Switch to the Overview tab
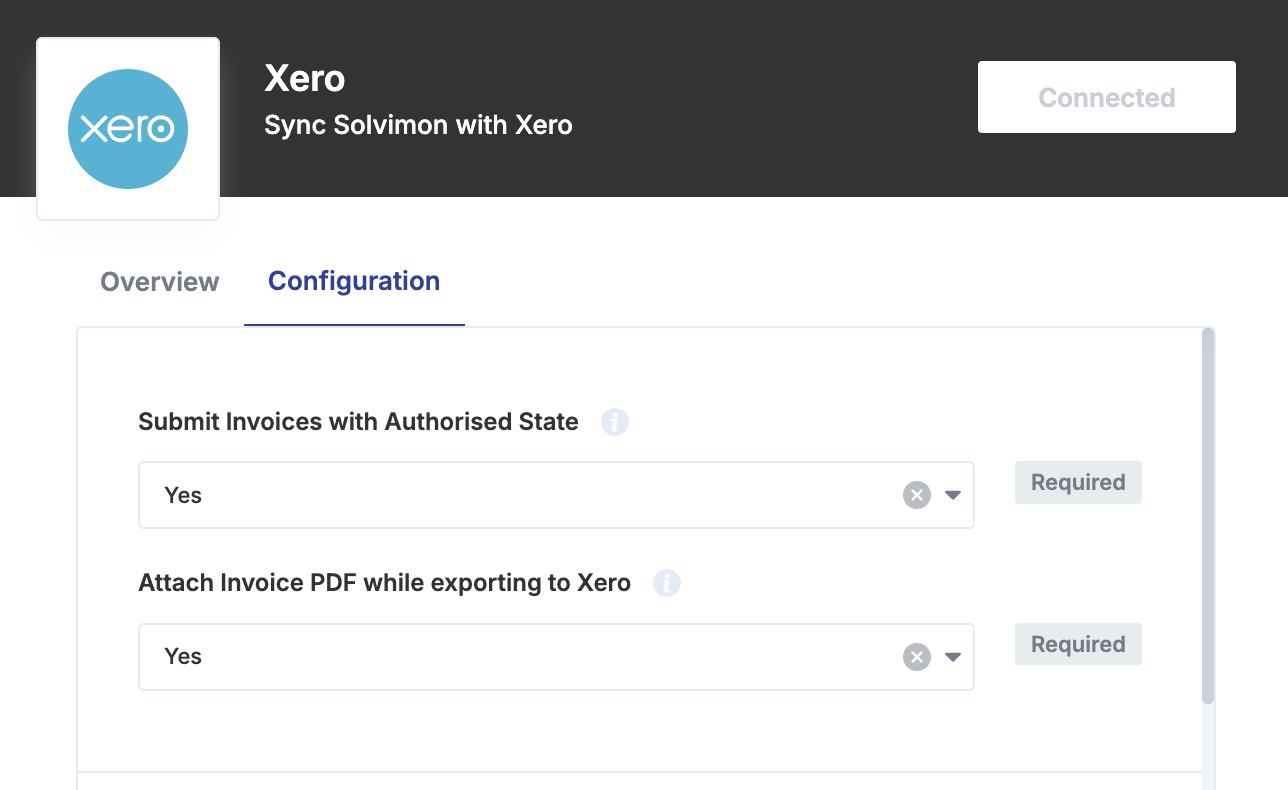The height and width of the screenshot is (790, 1288). pos(160,282)
